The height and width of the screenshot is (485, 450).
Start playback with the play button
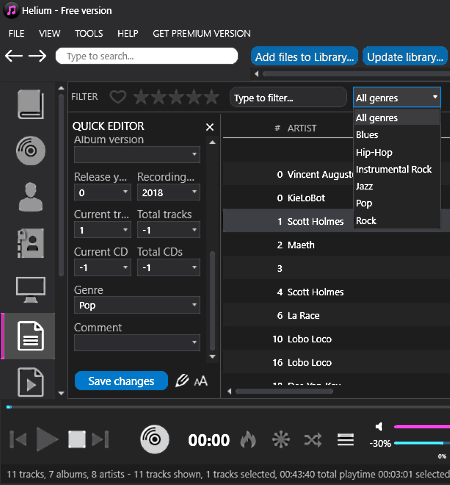(x=47, y=439)
